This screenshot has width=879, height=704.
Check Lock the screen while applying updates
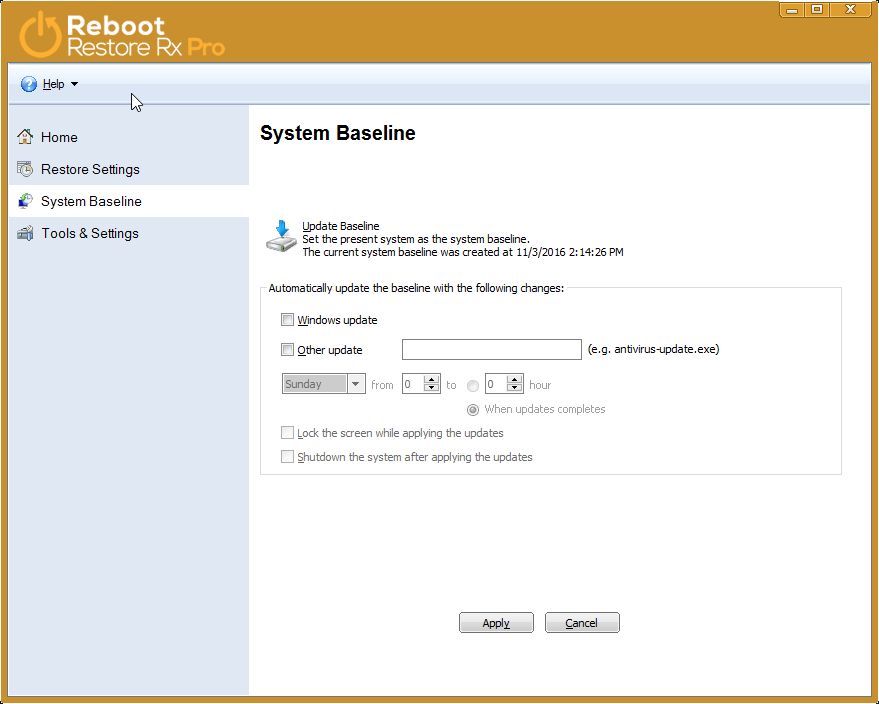pyautogui.click(x=288, y=433)
